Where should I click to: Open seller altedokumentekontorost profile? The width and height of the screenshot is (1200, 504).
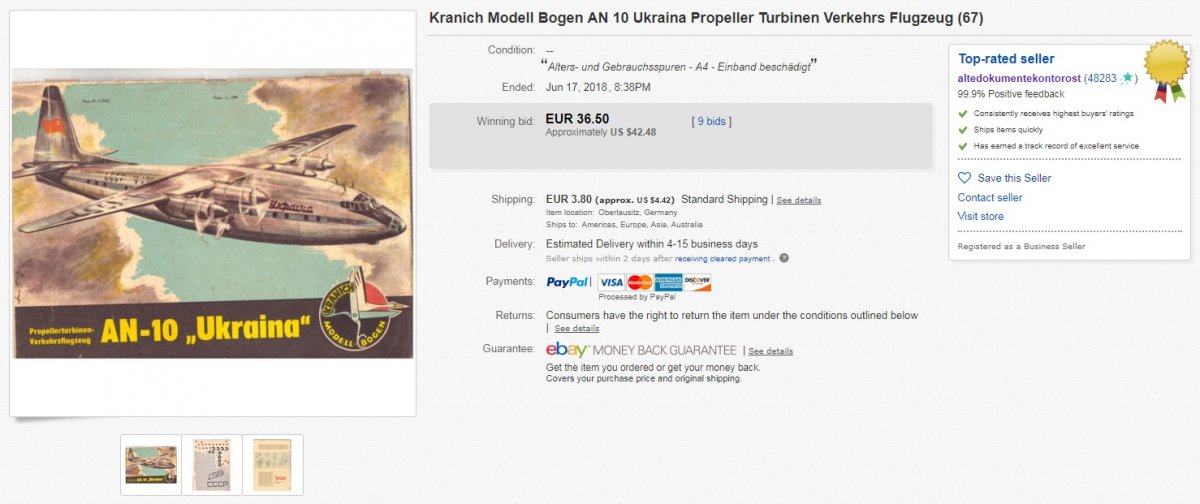tap(1019, 77)
